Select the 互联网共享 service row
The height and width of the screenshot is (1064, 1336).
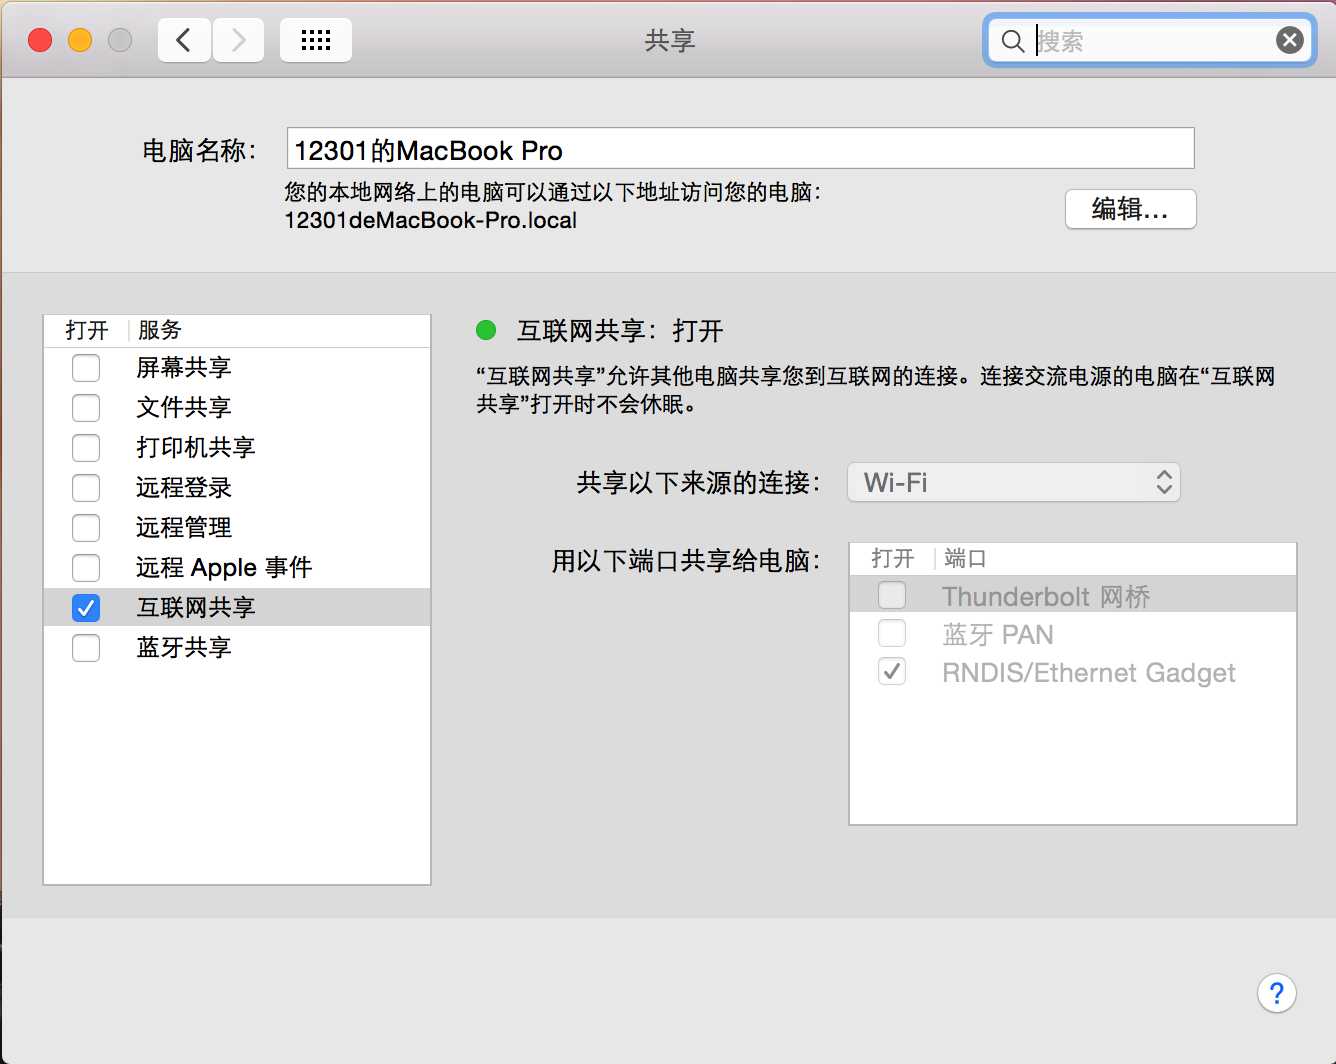237,608
